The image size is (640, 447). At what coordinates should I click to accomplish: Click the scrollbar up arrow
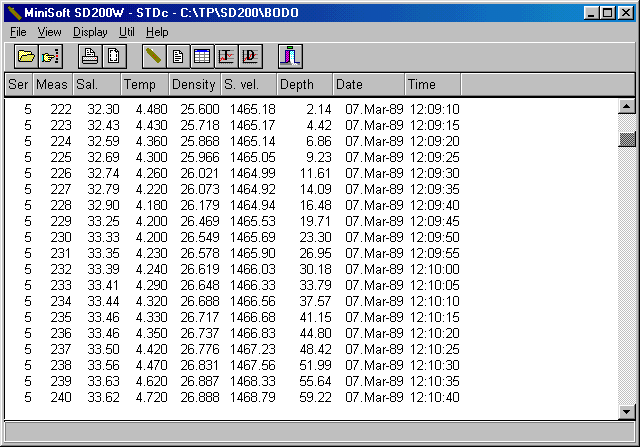(x=627, y=107)
